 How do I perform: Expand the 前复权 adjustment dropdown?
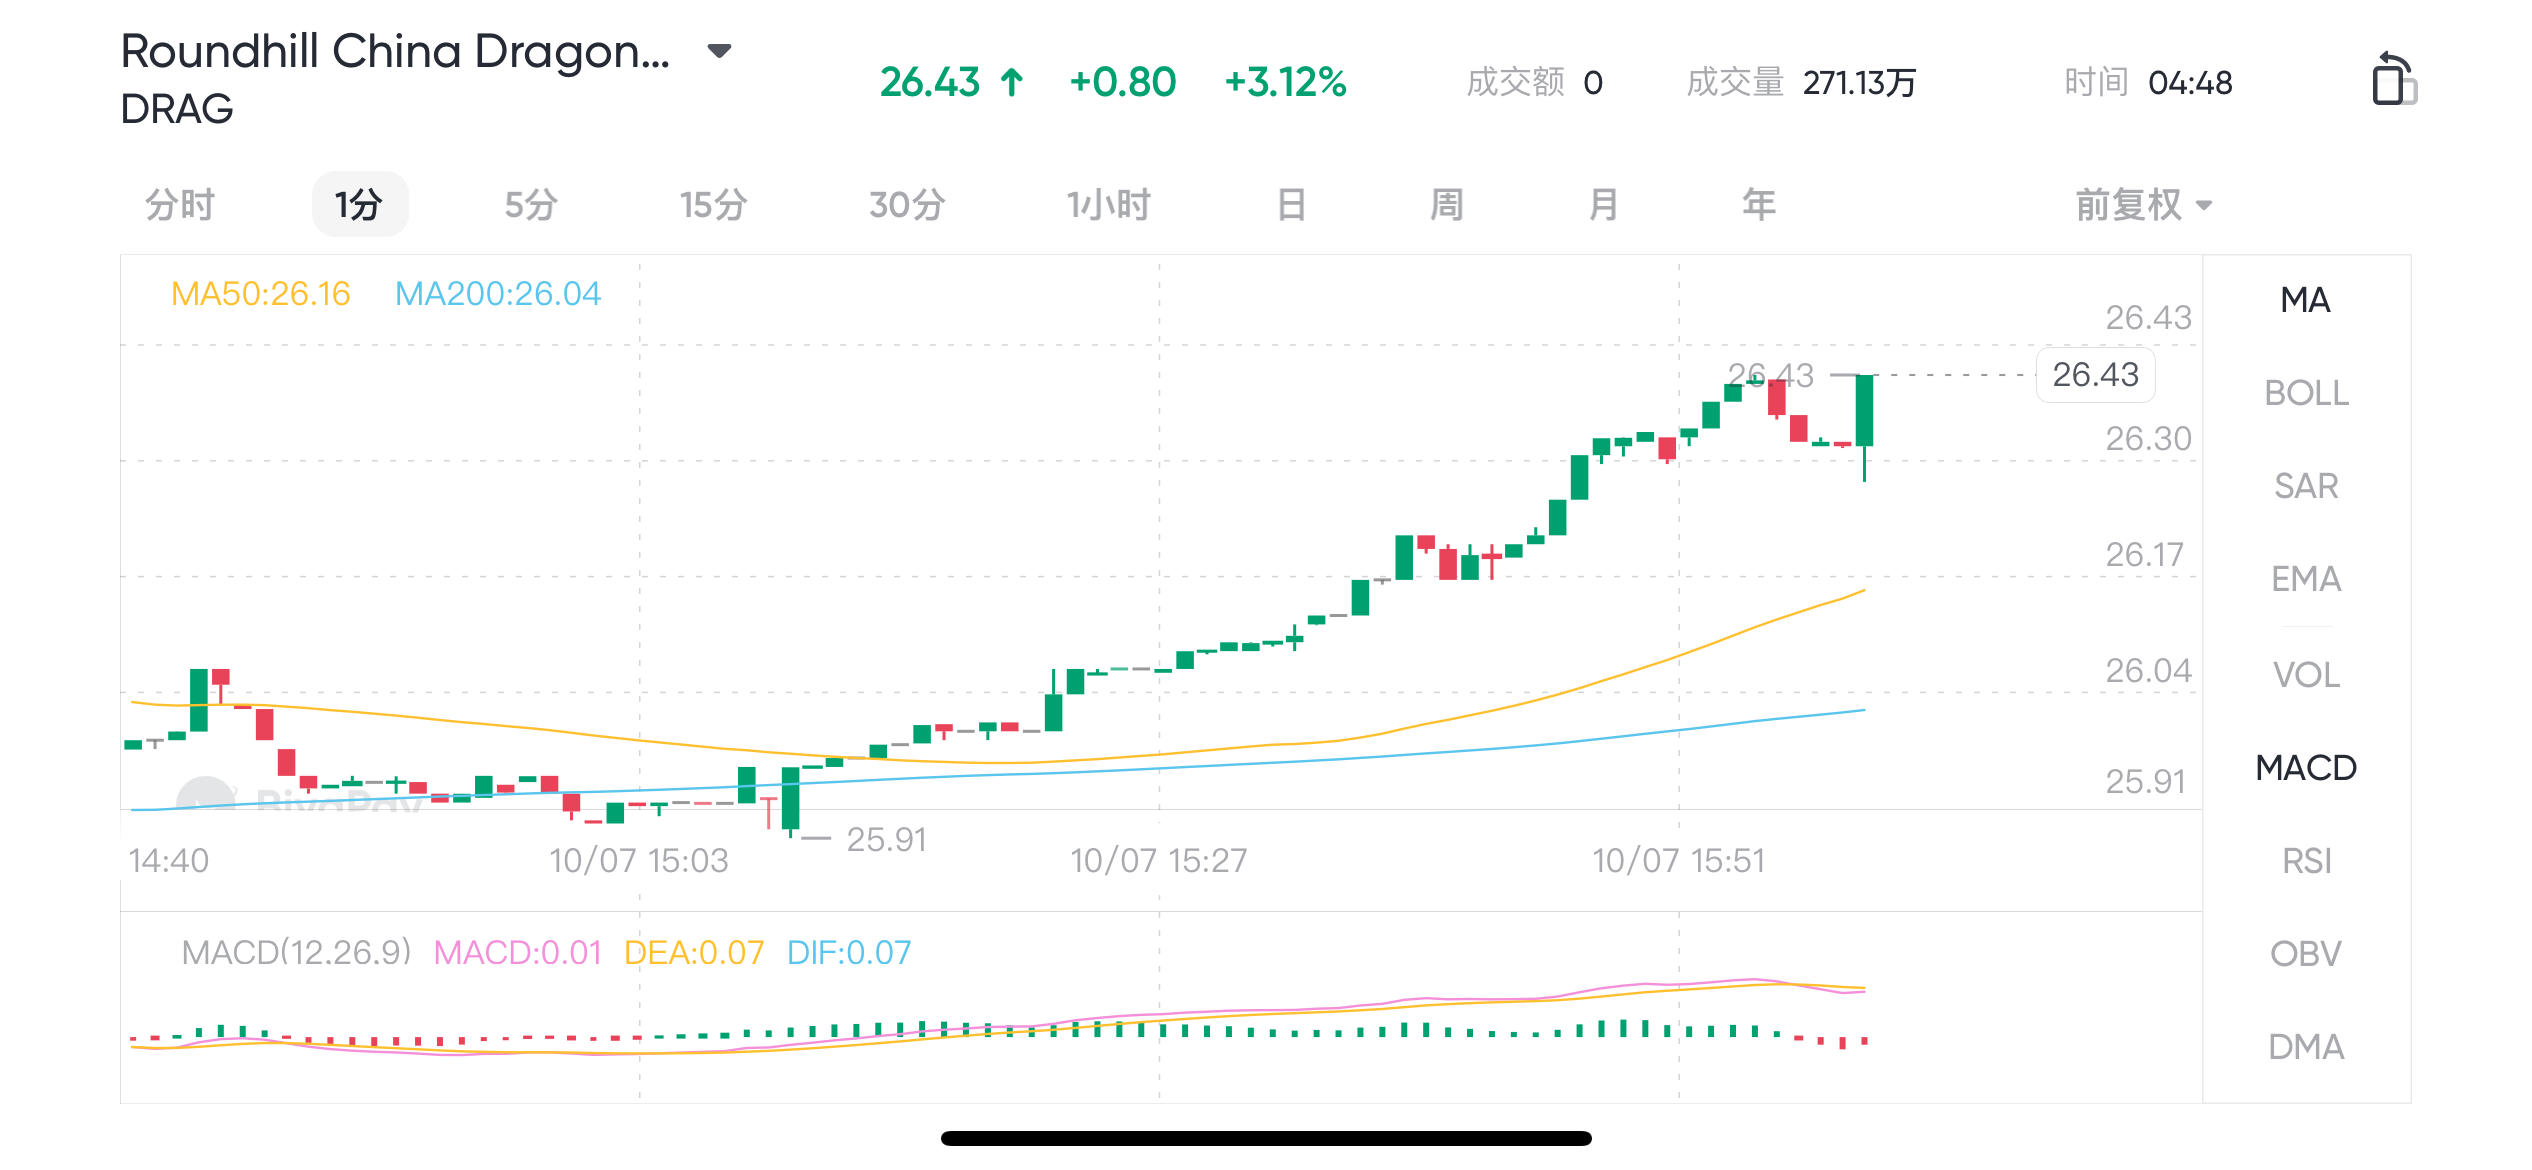pyautogui.click(x=2143, y=205)
